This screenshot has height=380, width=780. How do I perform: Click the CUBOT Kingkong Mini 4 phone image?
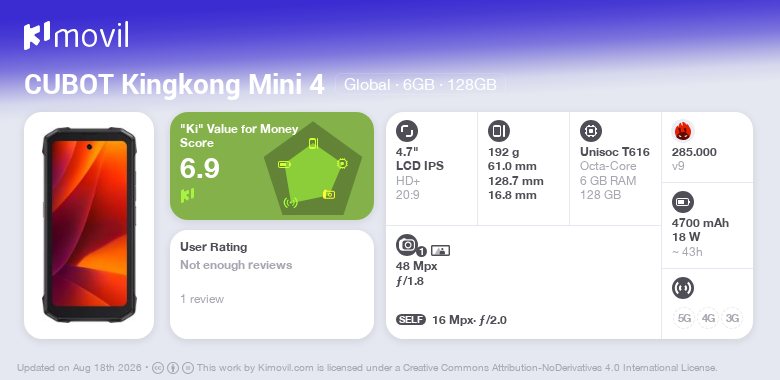point(89,225)
